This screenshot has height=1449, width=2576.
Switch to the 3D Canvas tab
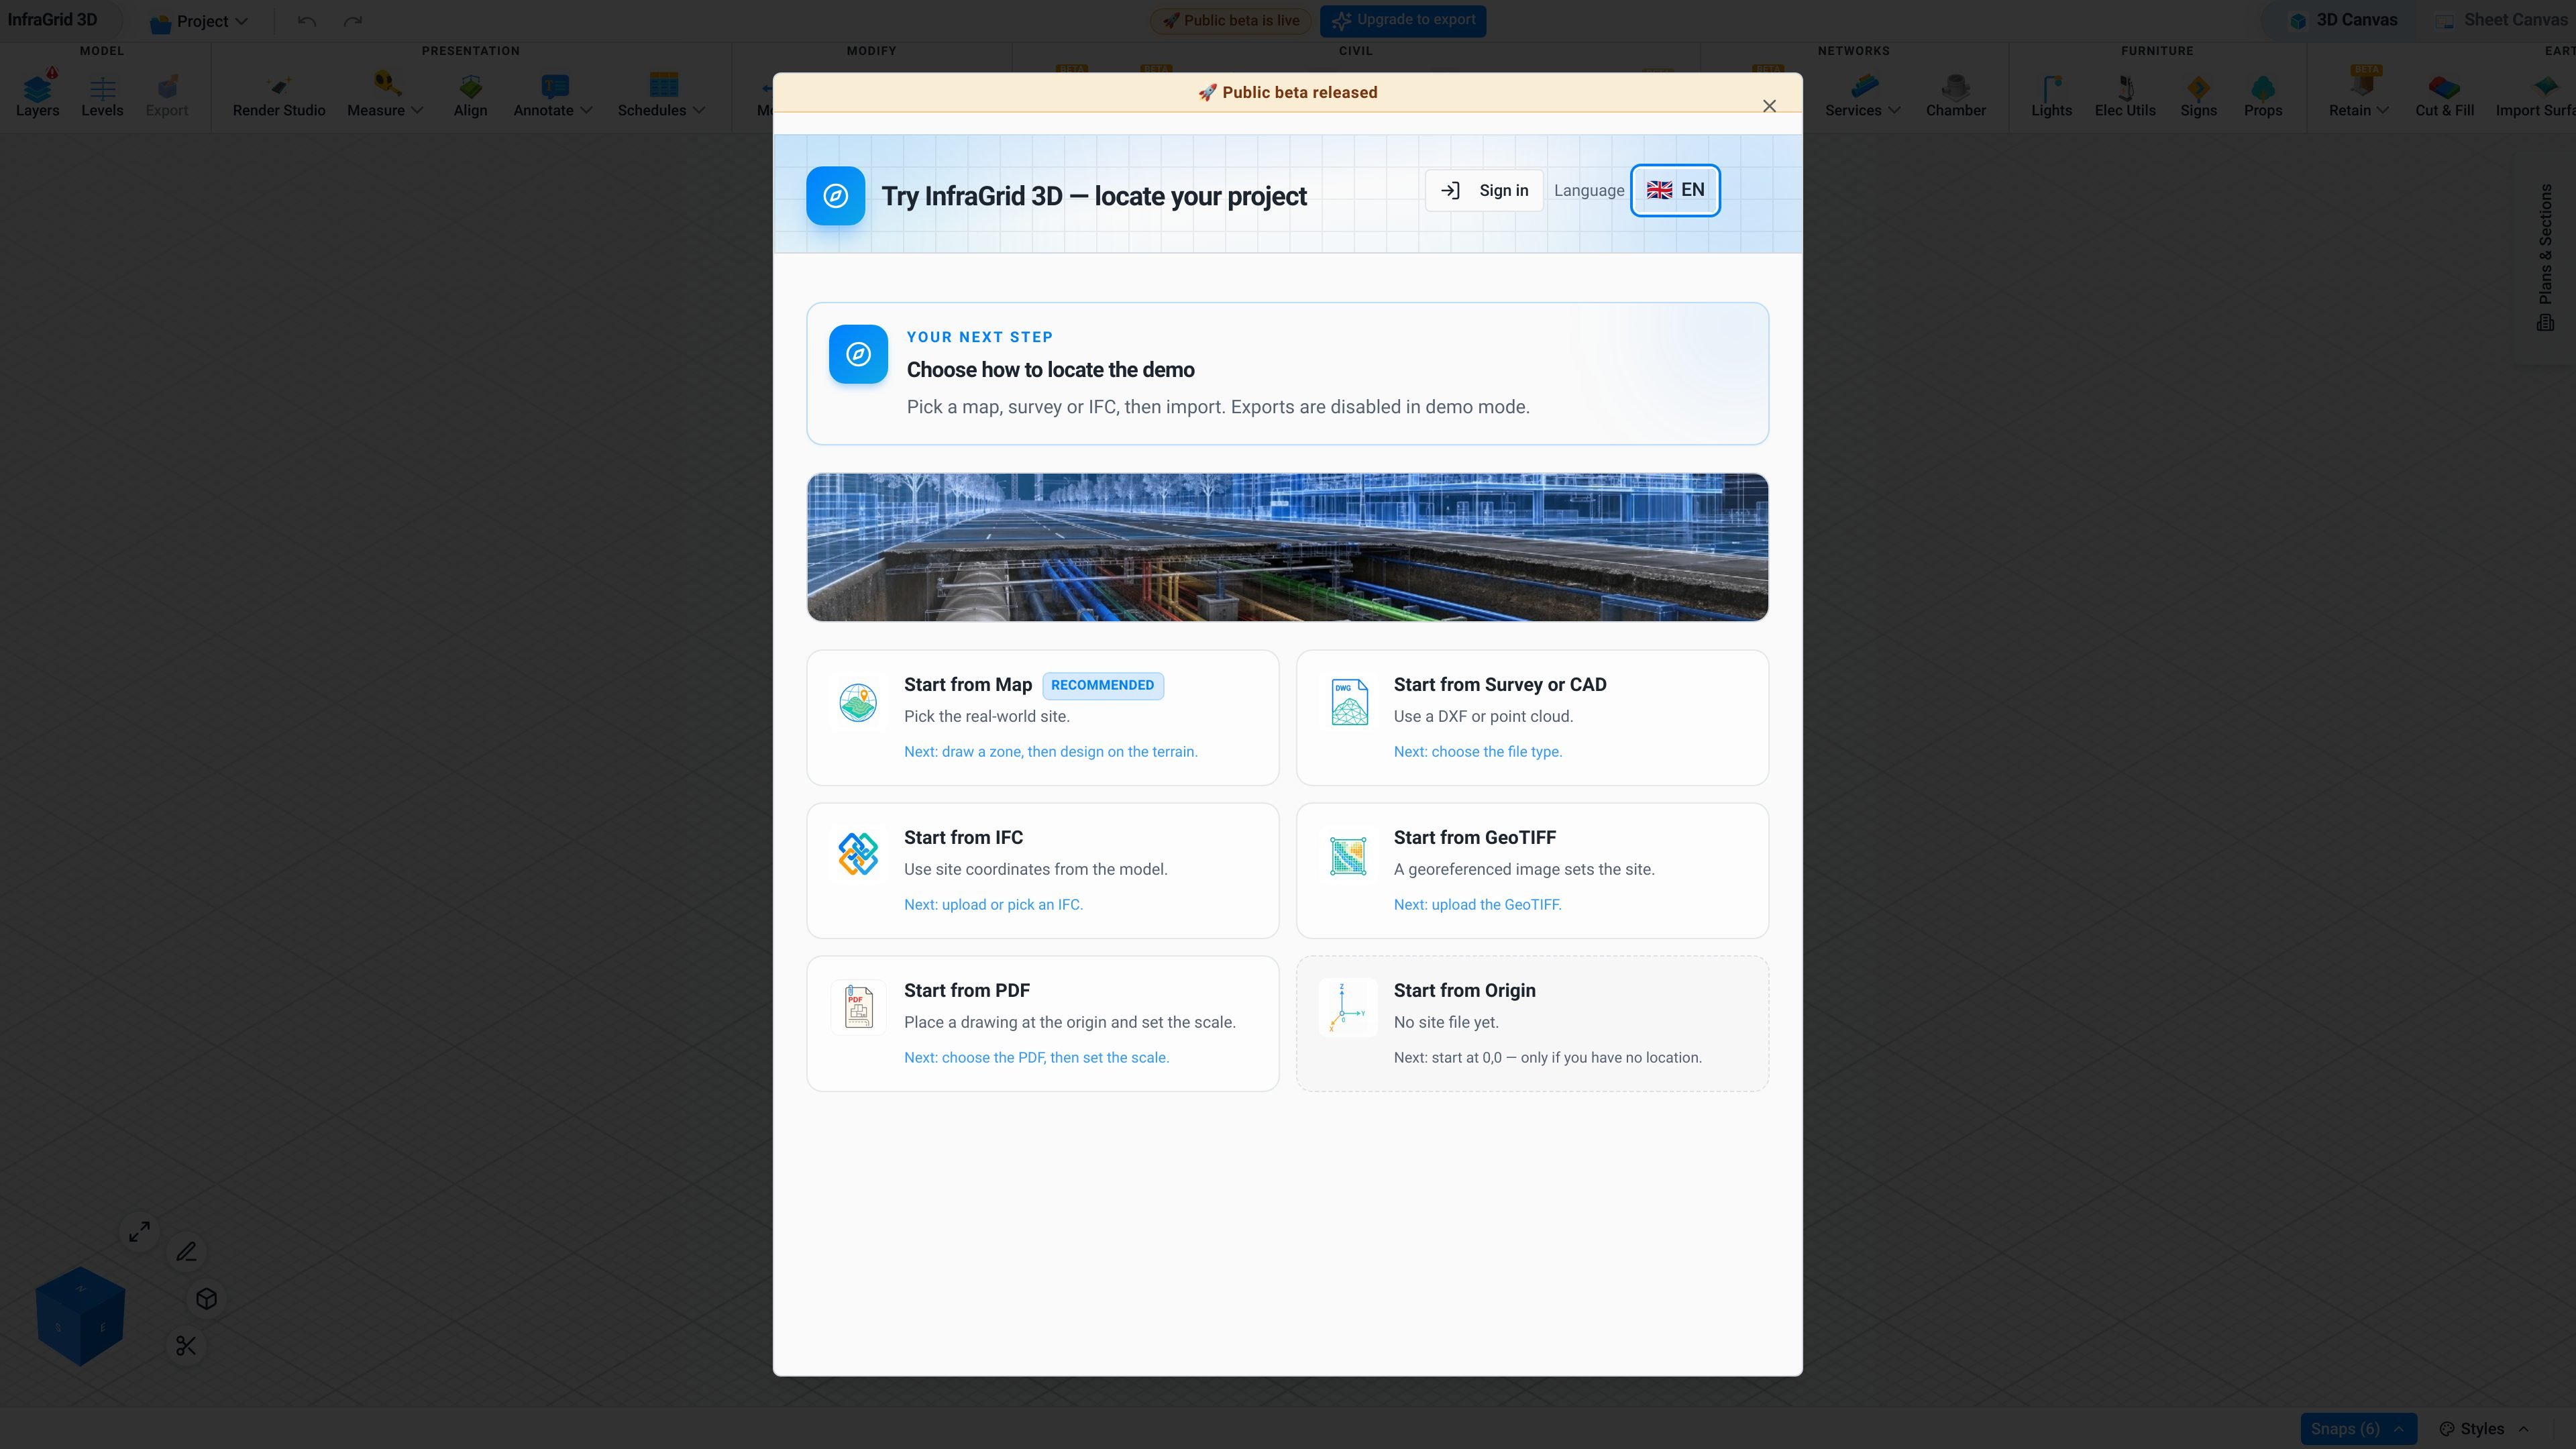pyautogui.click(x=2343, y=20)
